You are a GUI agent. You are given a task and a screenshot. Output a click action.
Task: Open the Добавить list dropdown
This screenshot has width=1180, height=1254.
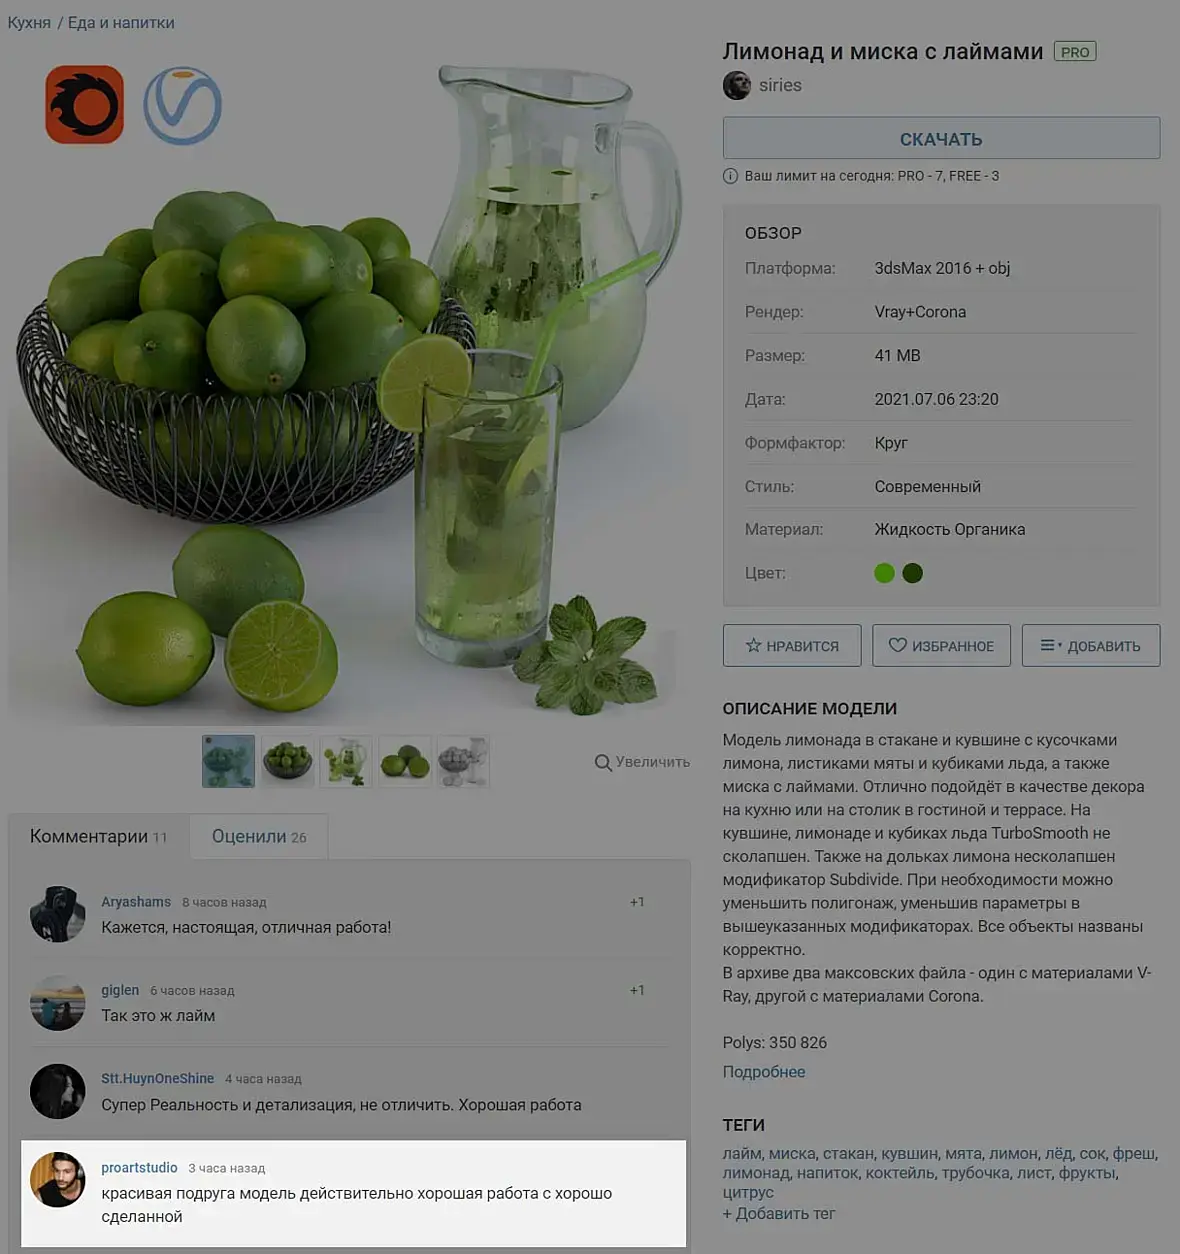pos(1091,646)
